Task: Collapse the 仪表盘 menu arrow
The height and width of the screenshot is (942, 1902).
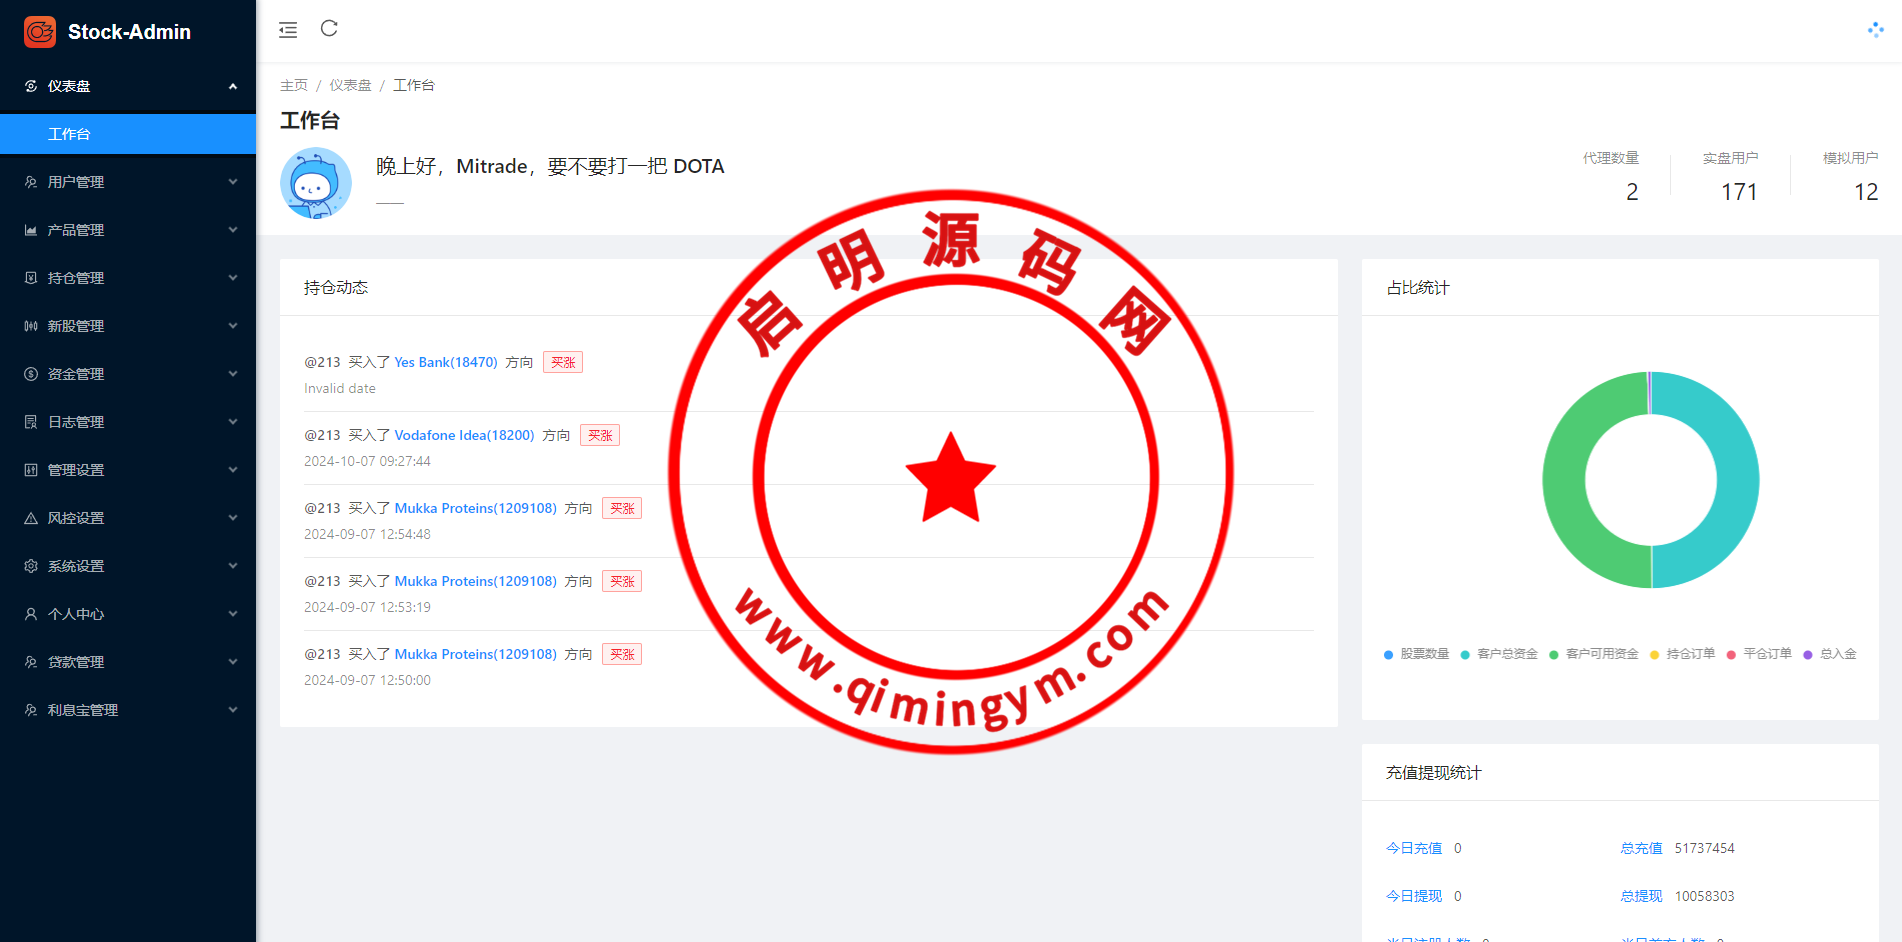Action: [x=233, y=86]
